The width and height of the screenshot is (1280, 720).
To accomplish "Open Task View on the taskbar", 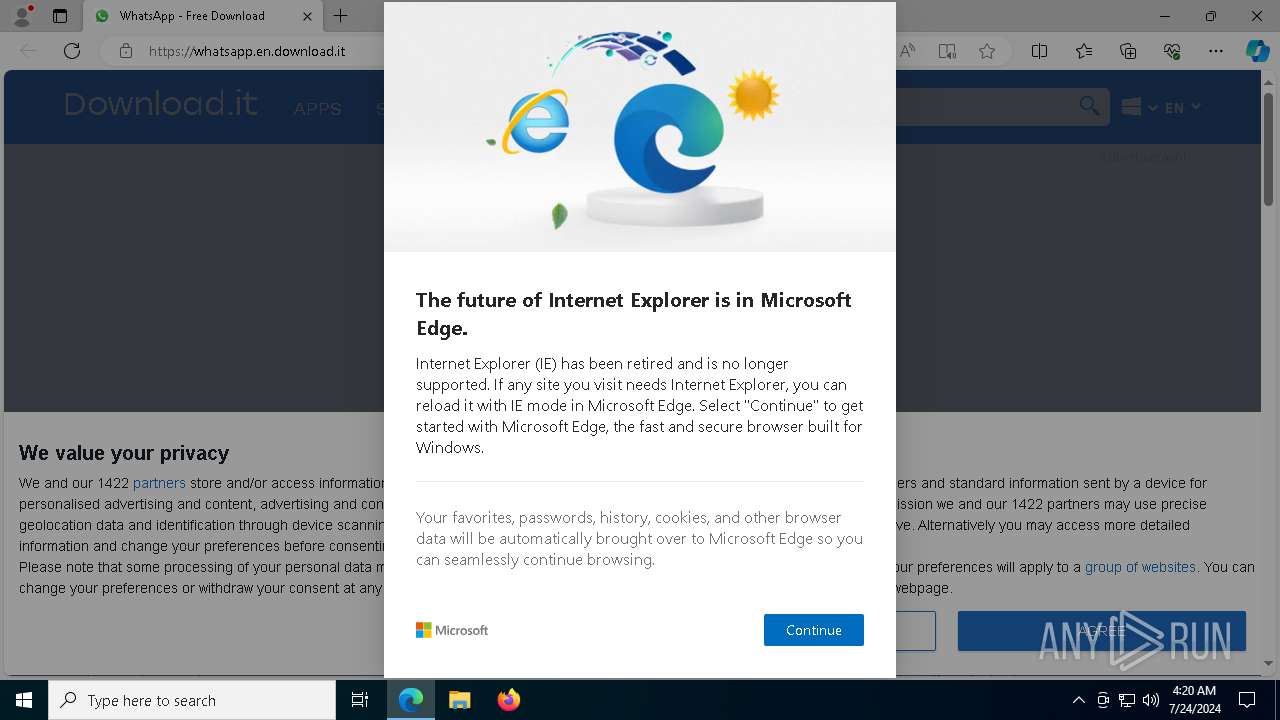I will click(360, 700).
